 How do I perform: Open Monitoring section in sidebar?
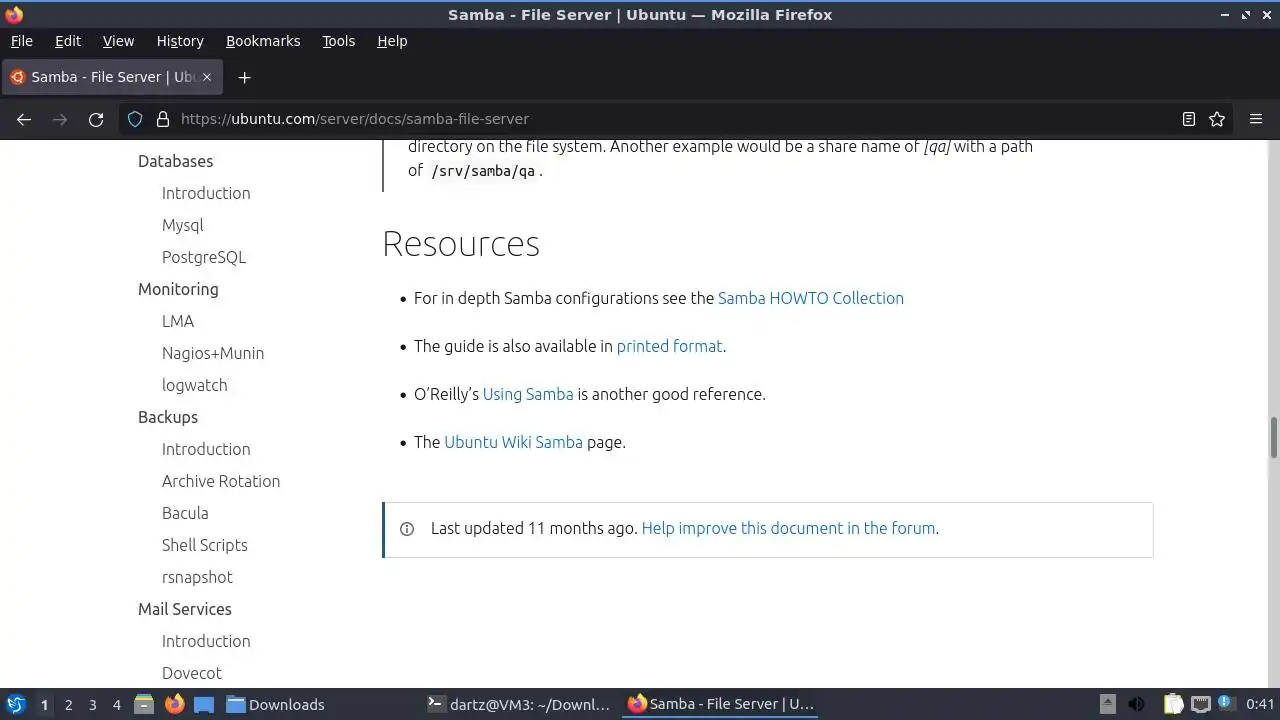click(178, 289)
